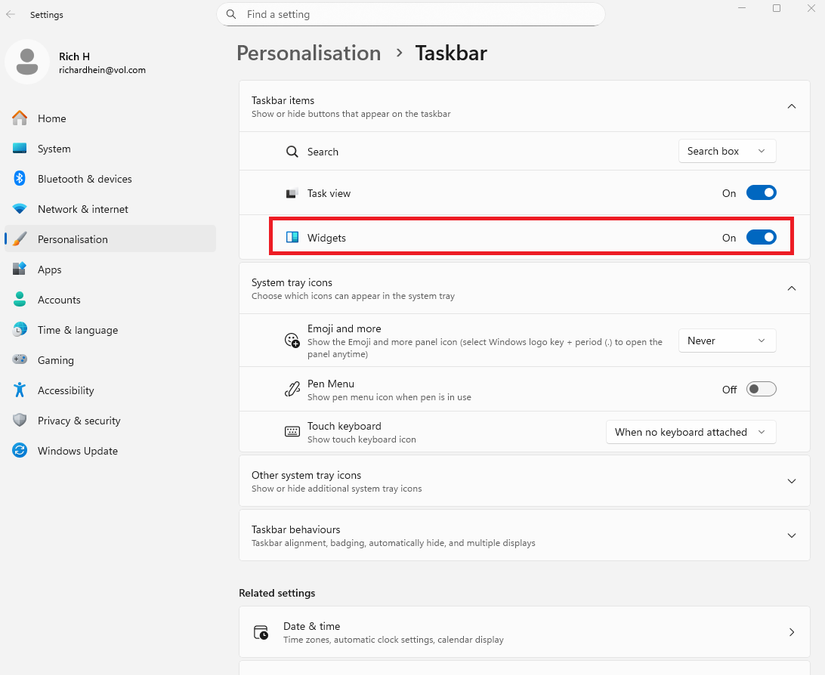Image resolution: width=825 pixels, height=675 pixels.
Task: Open the Search box dropdown
Action: 727,150
